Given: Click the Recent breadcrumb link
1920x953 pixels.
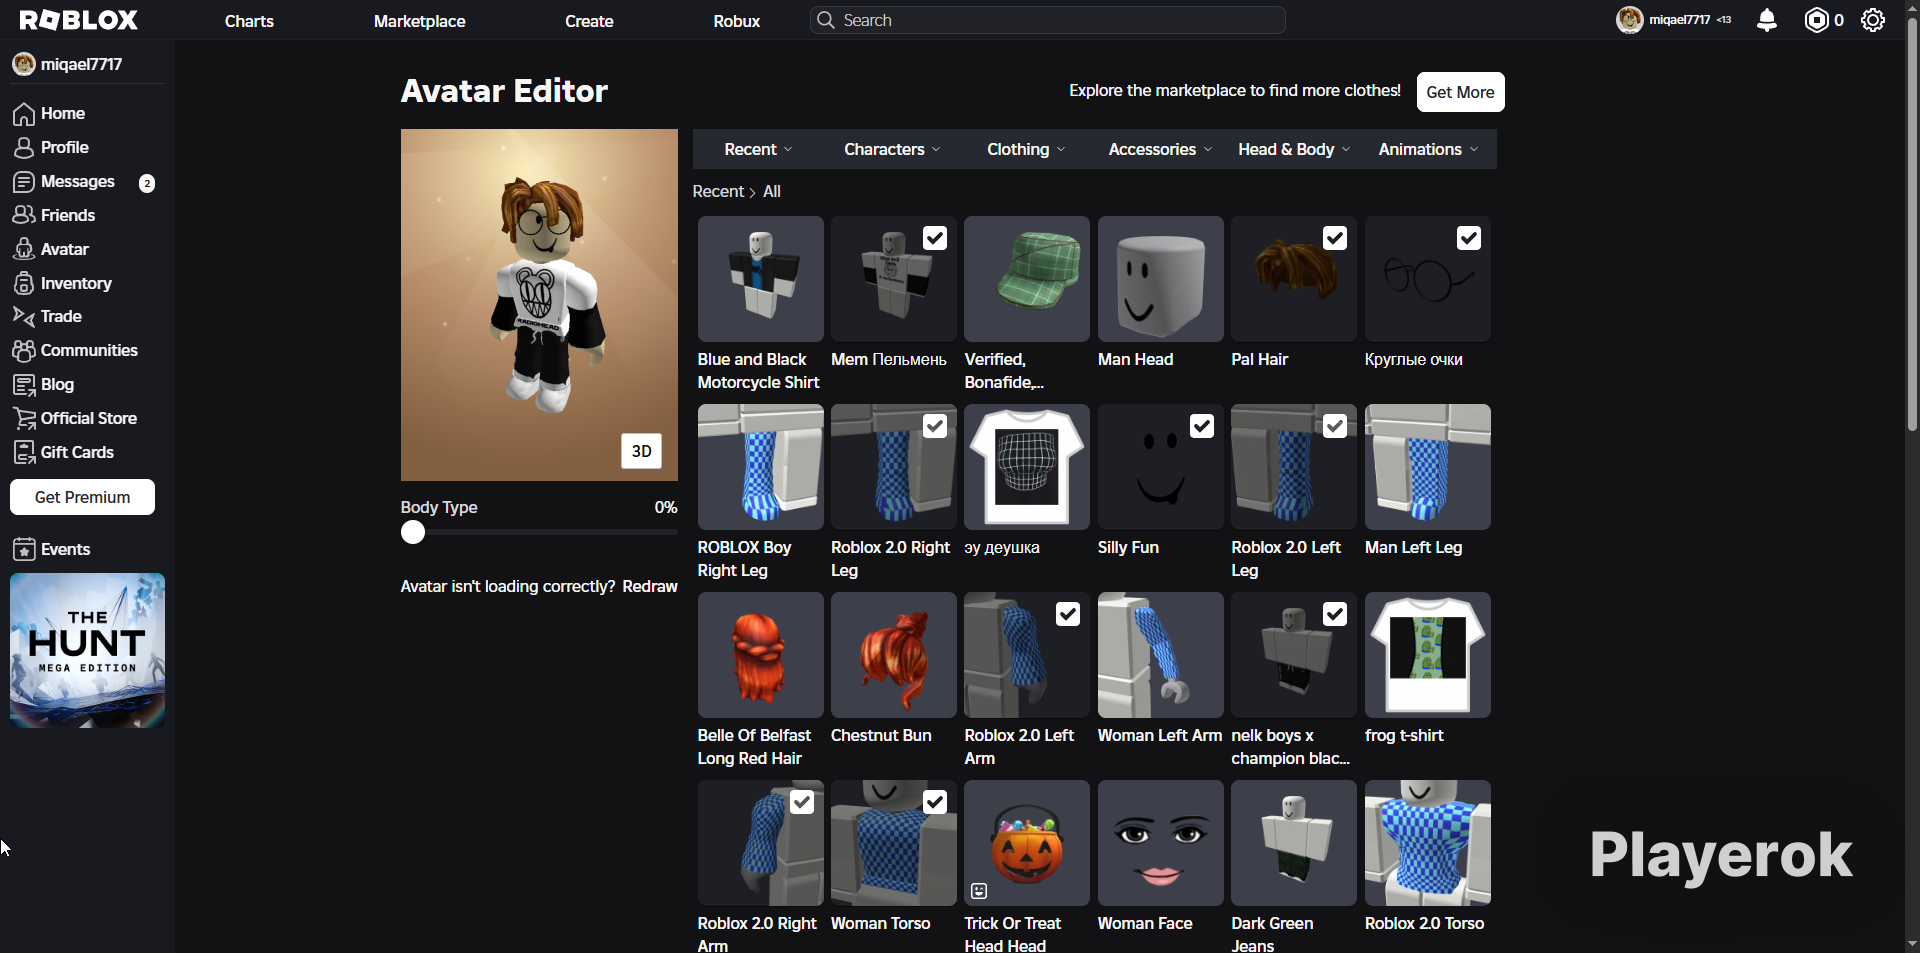Looking at the screenshot, I should 718,191.
